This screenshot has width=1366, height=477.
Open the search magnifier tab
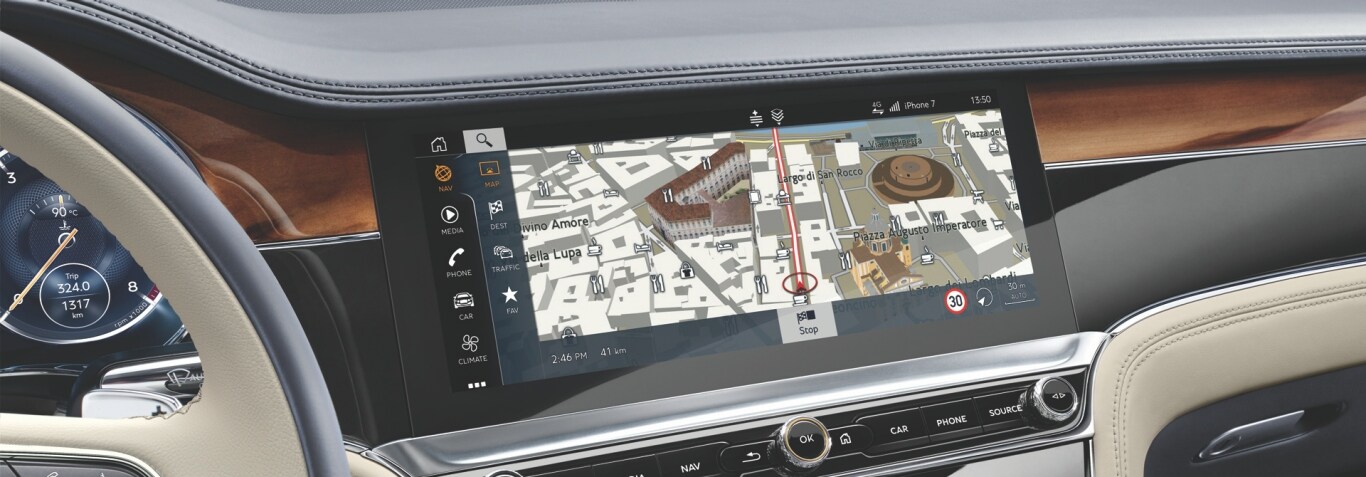coord(484,141)
